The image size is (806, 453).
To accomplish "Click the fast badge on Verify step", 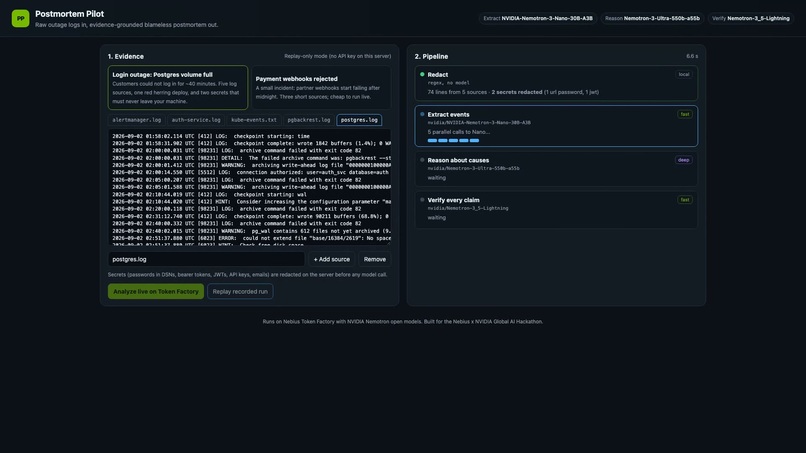I will click(685, 200).
